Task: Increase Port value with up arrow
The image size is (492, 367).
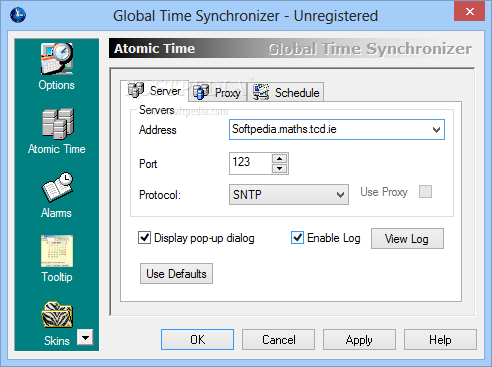Action: point(280,159)
